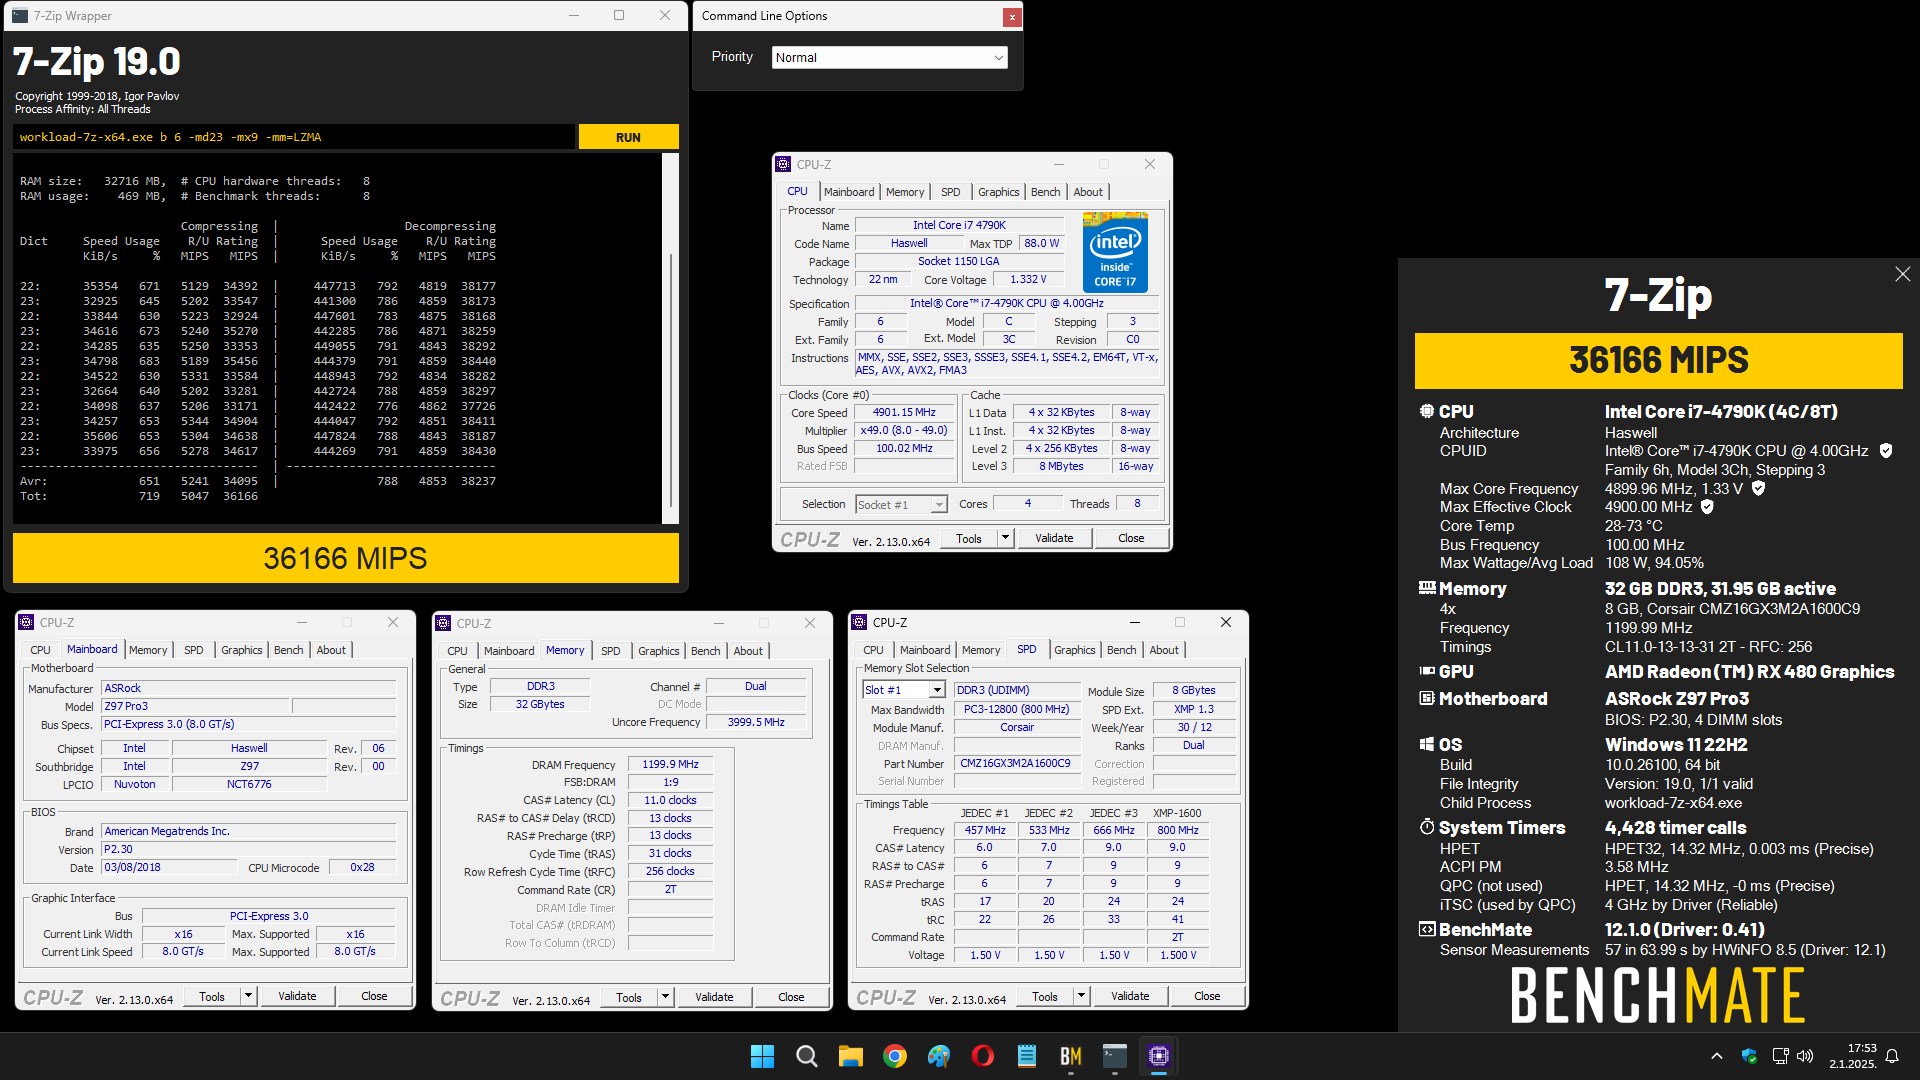Click the Close button in the SPD CPU-Z window
The image size is (1920, 1080).
[1207, 996]
